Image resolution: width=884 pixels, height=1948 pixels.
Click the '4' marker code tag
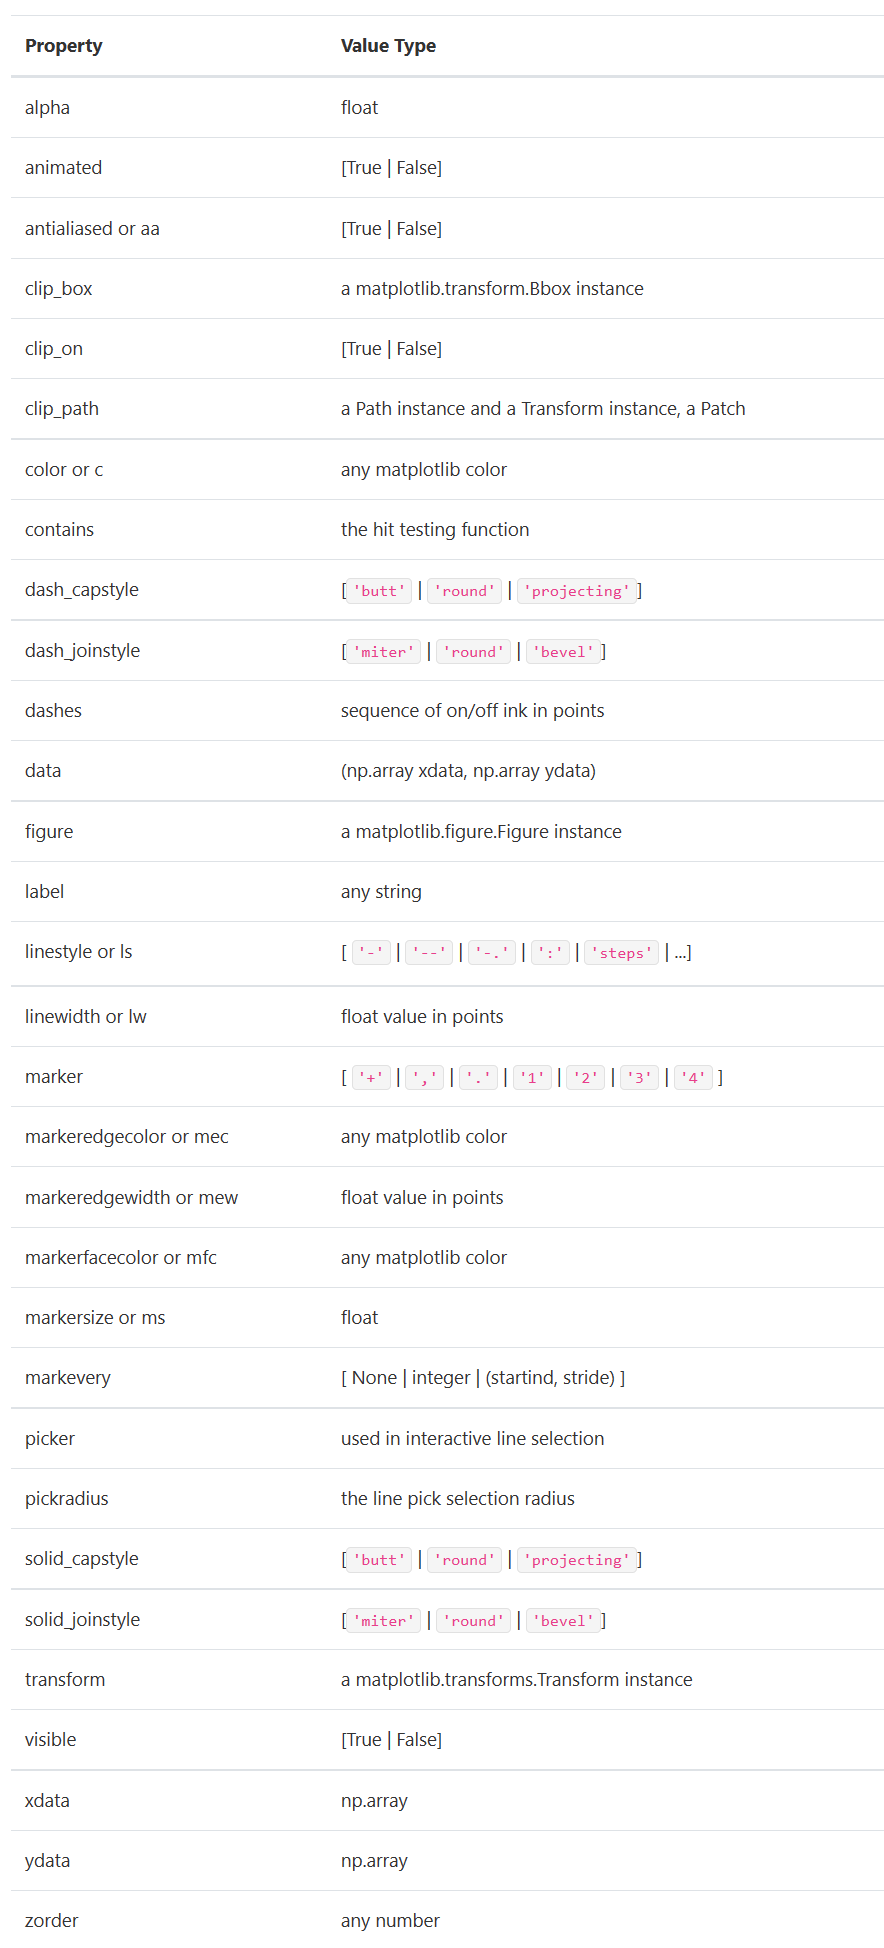pos(694,1078)
